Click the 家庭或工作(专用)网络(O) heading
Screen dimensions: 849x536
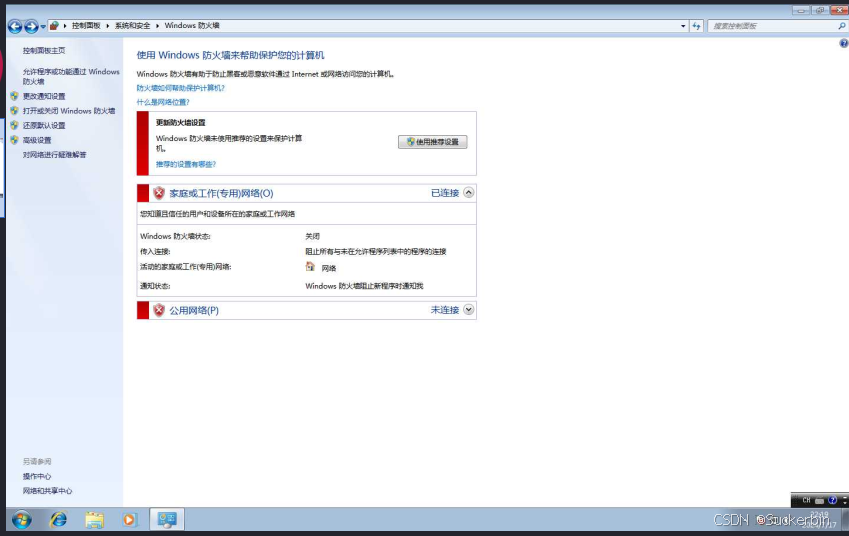click(221, 193)
